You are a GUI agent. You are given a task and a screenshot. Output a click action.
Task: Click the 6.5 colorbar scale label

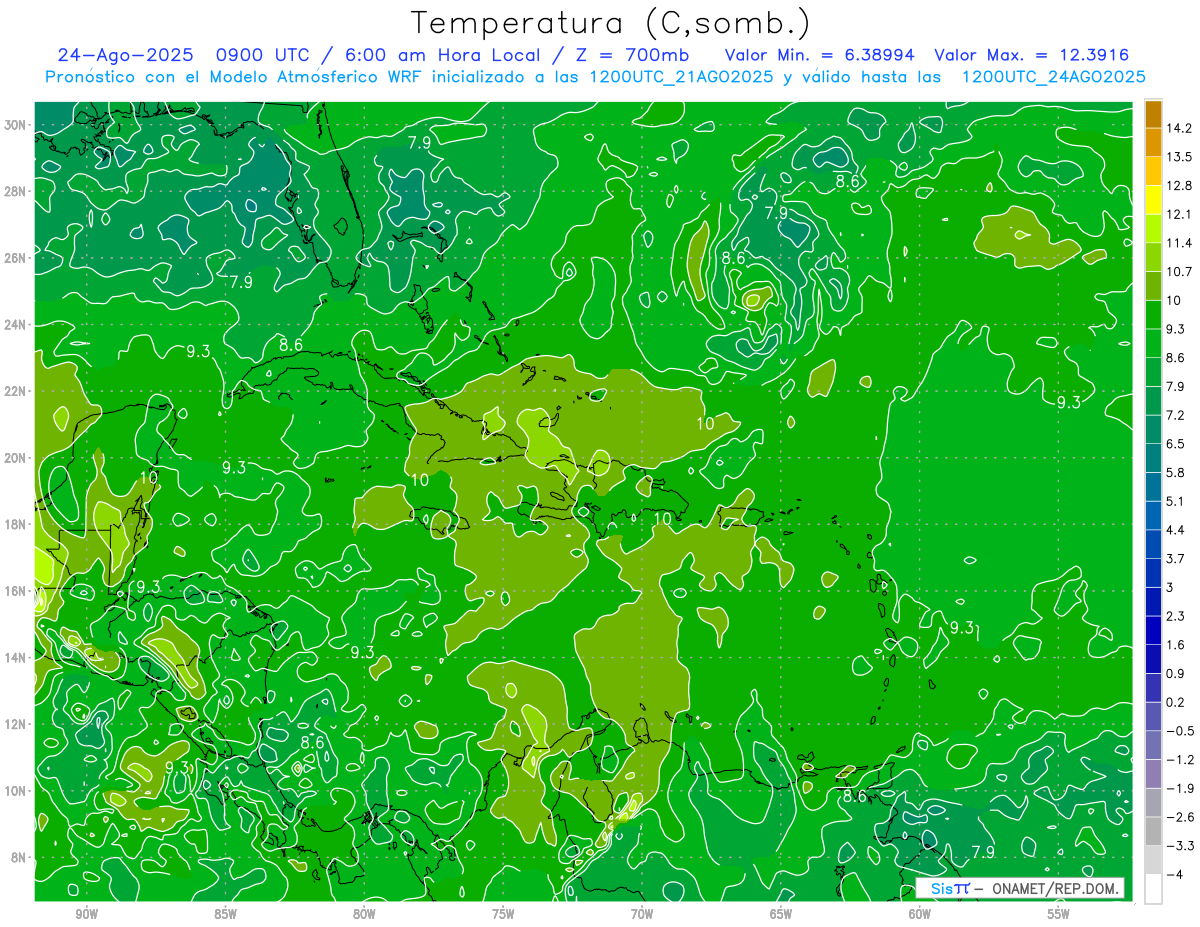click(1177, 444)
